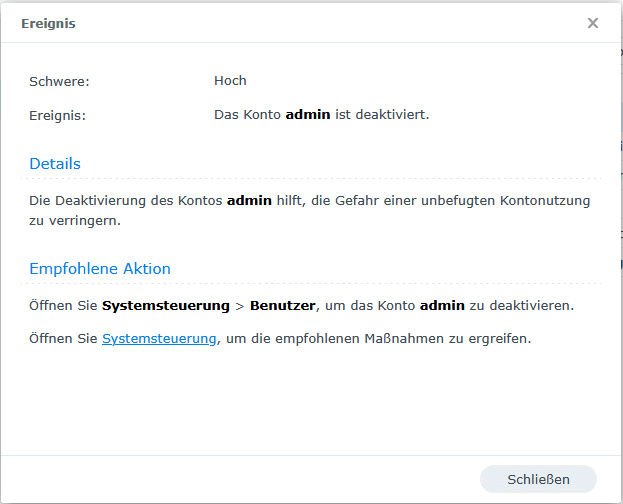Click the severity value Hoch

tap(230, 81)
